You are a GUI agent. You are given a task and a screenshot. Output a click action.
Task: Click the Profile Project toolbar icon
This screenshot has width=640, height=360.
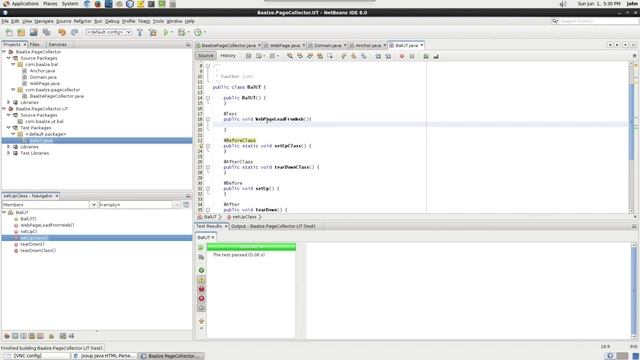click(x=198, y=32)
